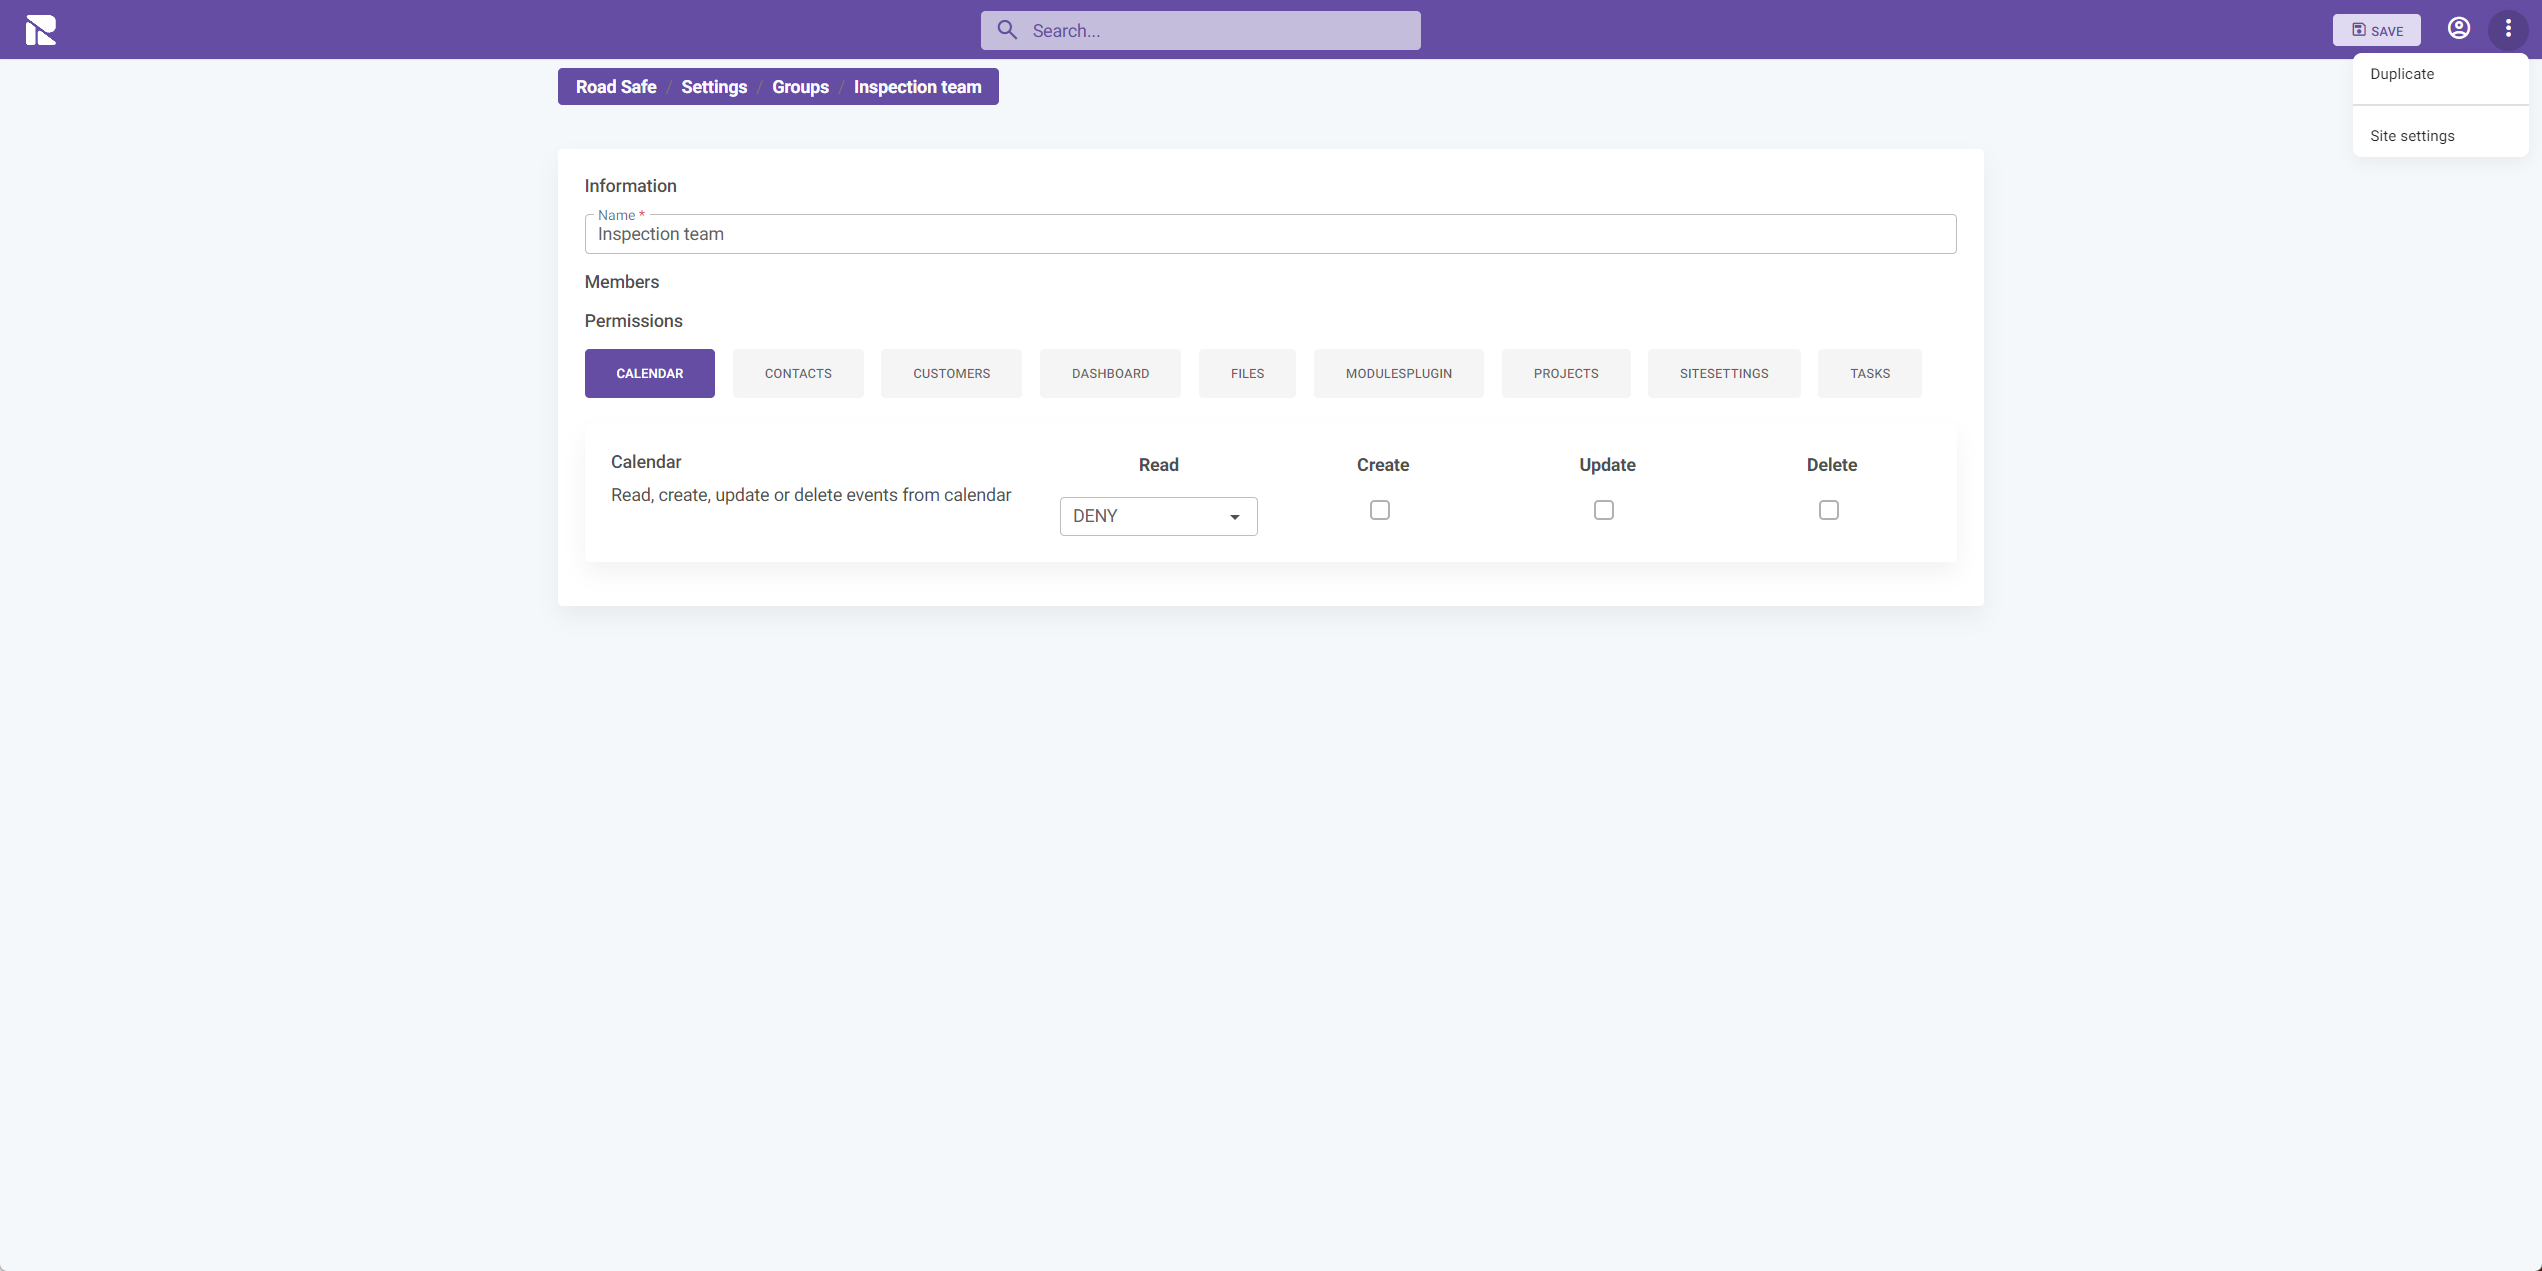Open the Settings navigation dropdown
This screenshot has width=2542, height=1271.
[x=713, y=86]
